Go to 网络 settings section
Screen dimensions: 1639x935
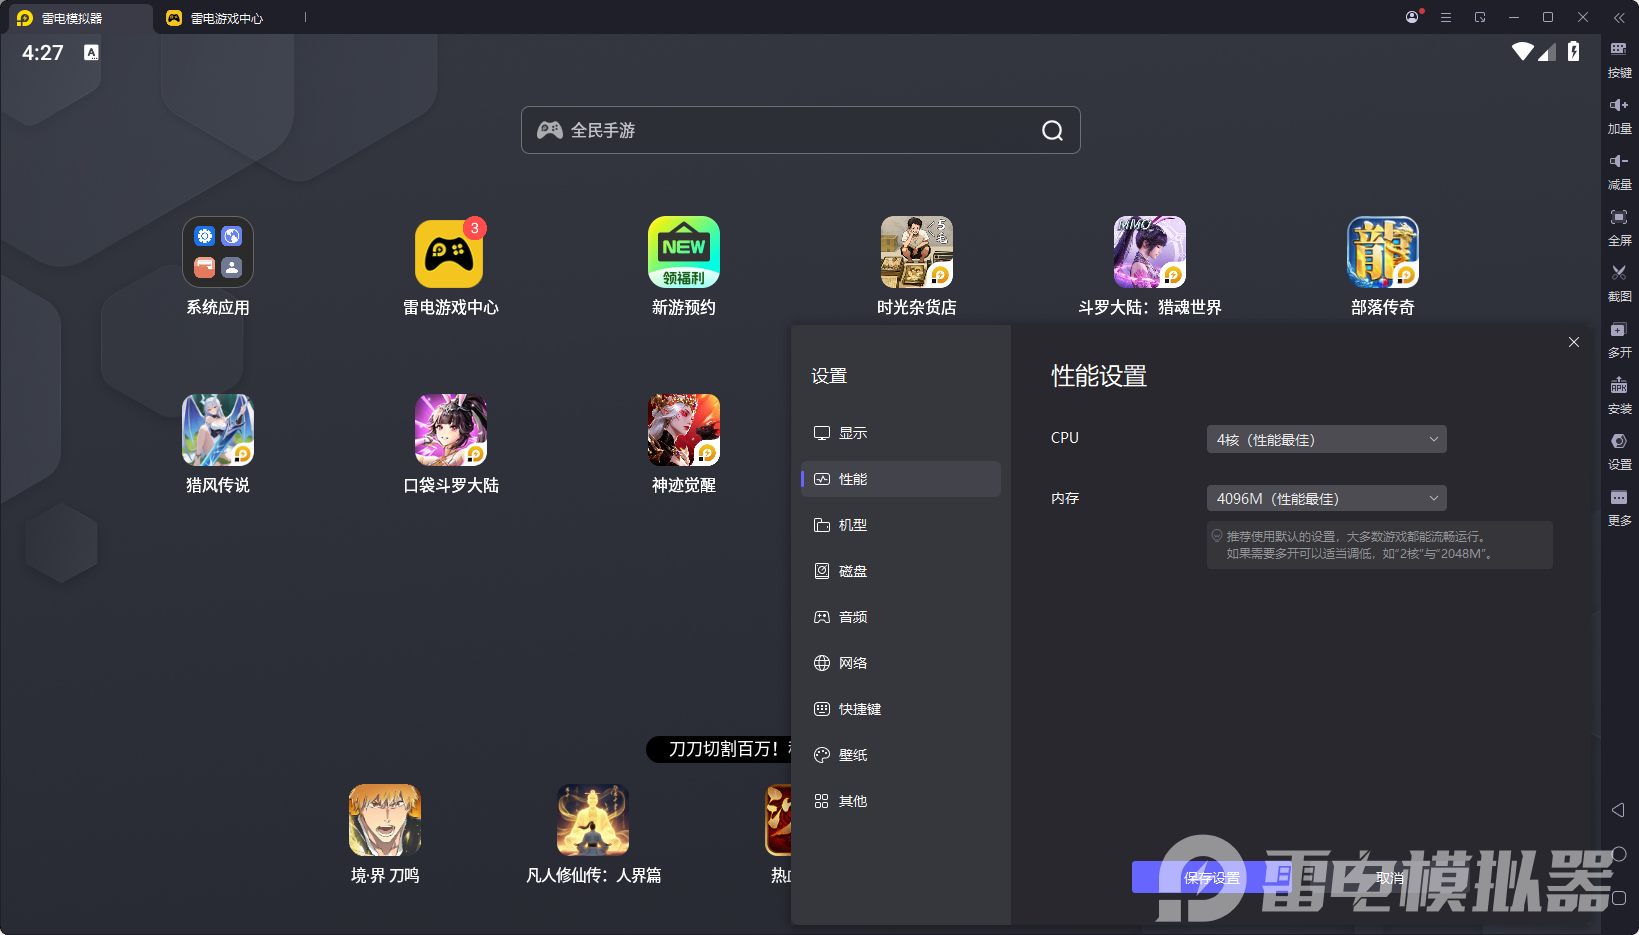[901, 663]
